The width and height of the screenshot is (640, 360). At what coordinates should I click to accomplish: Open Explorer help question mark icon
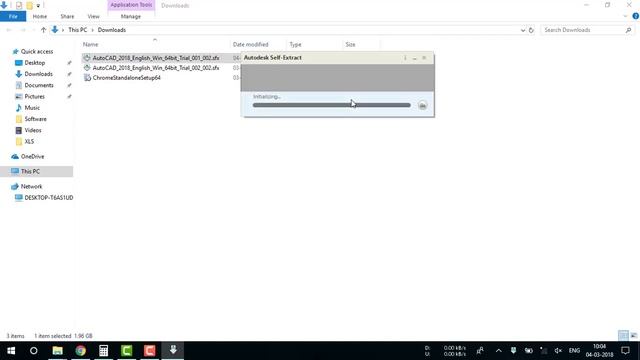tap(636, 16)
